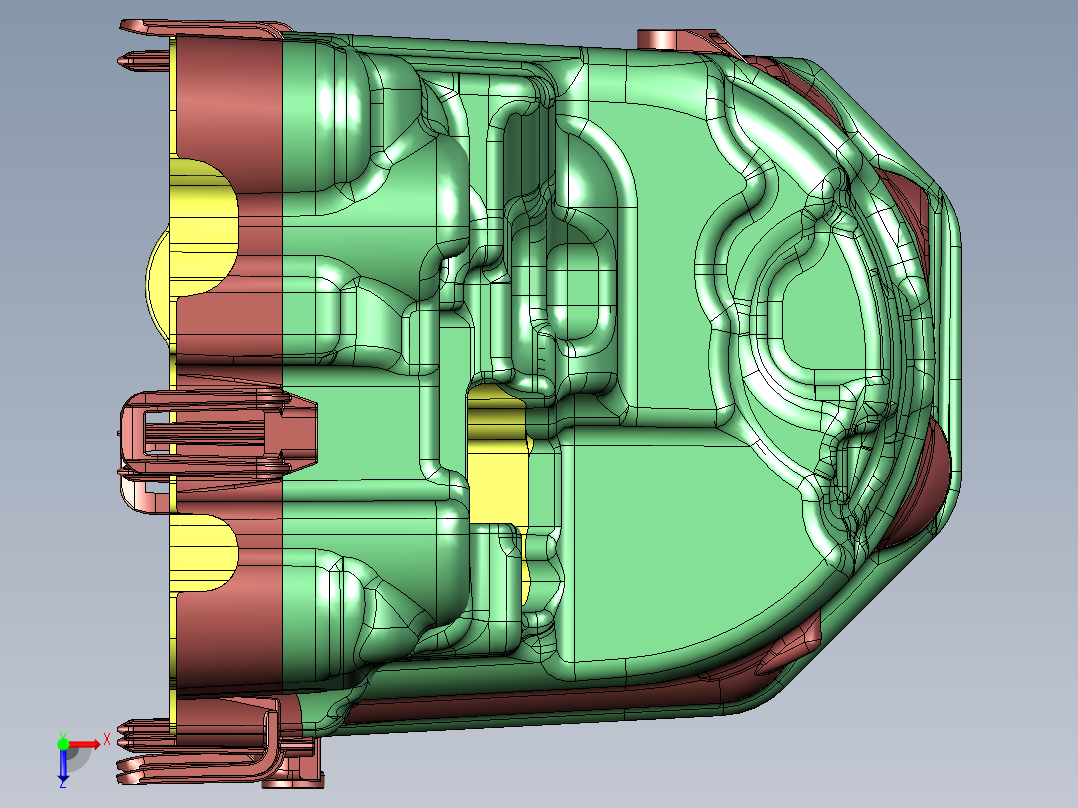1078x808 pixels.
Task: Click the green Y axis dot of triad
Action: coord(63,744)
